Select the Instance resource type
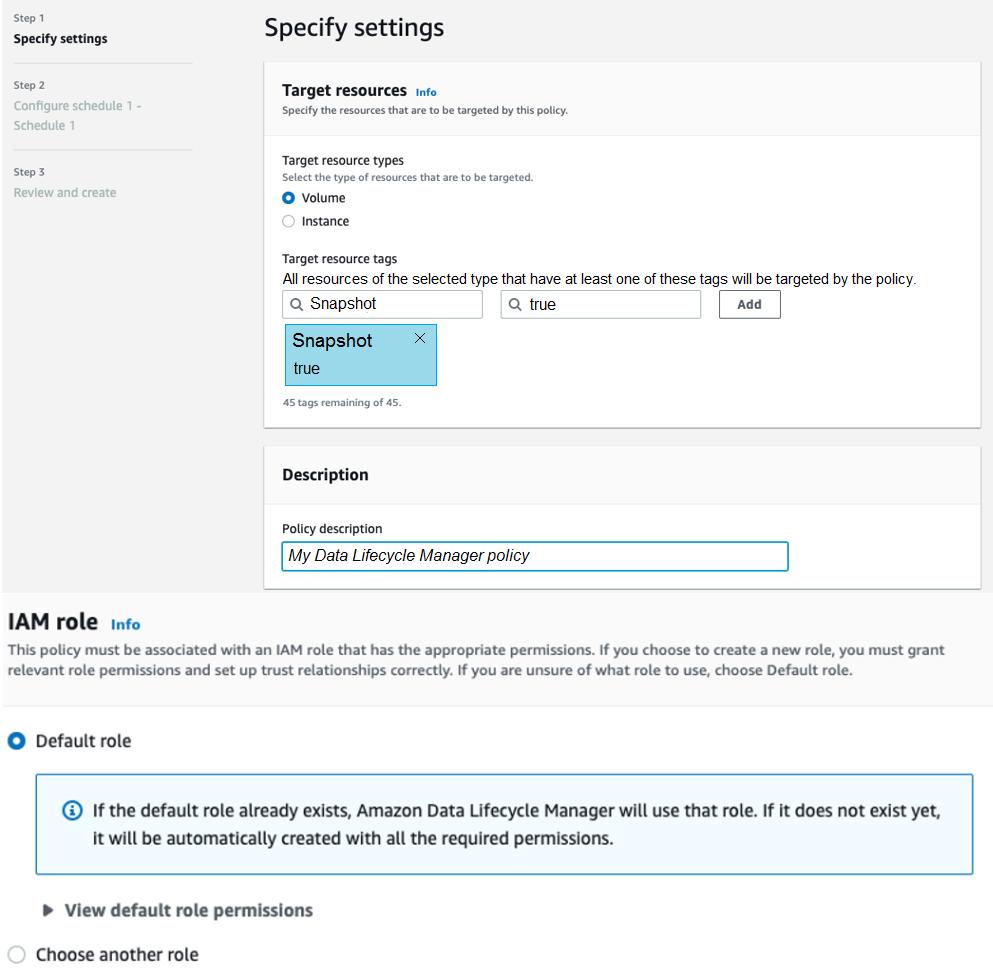Screen dimensions: 993x971 (289, 221)
